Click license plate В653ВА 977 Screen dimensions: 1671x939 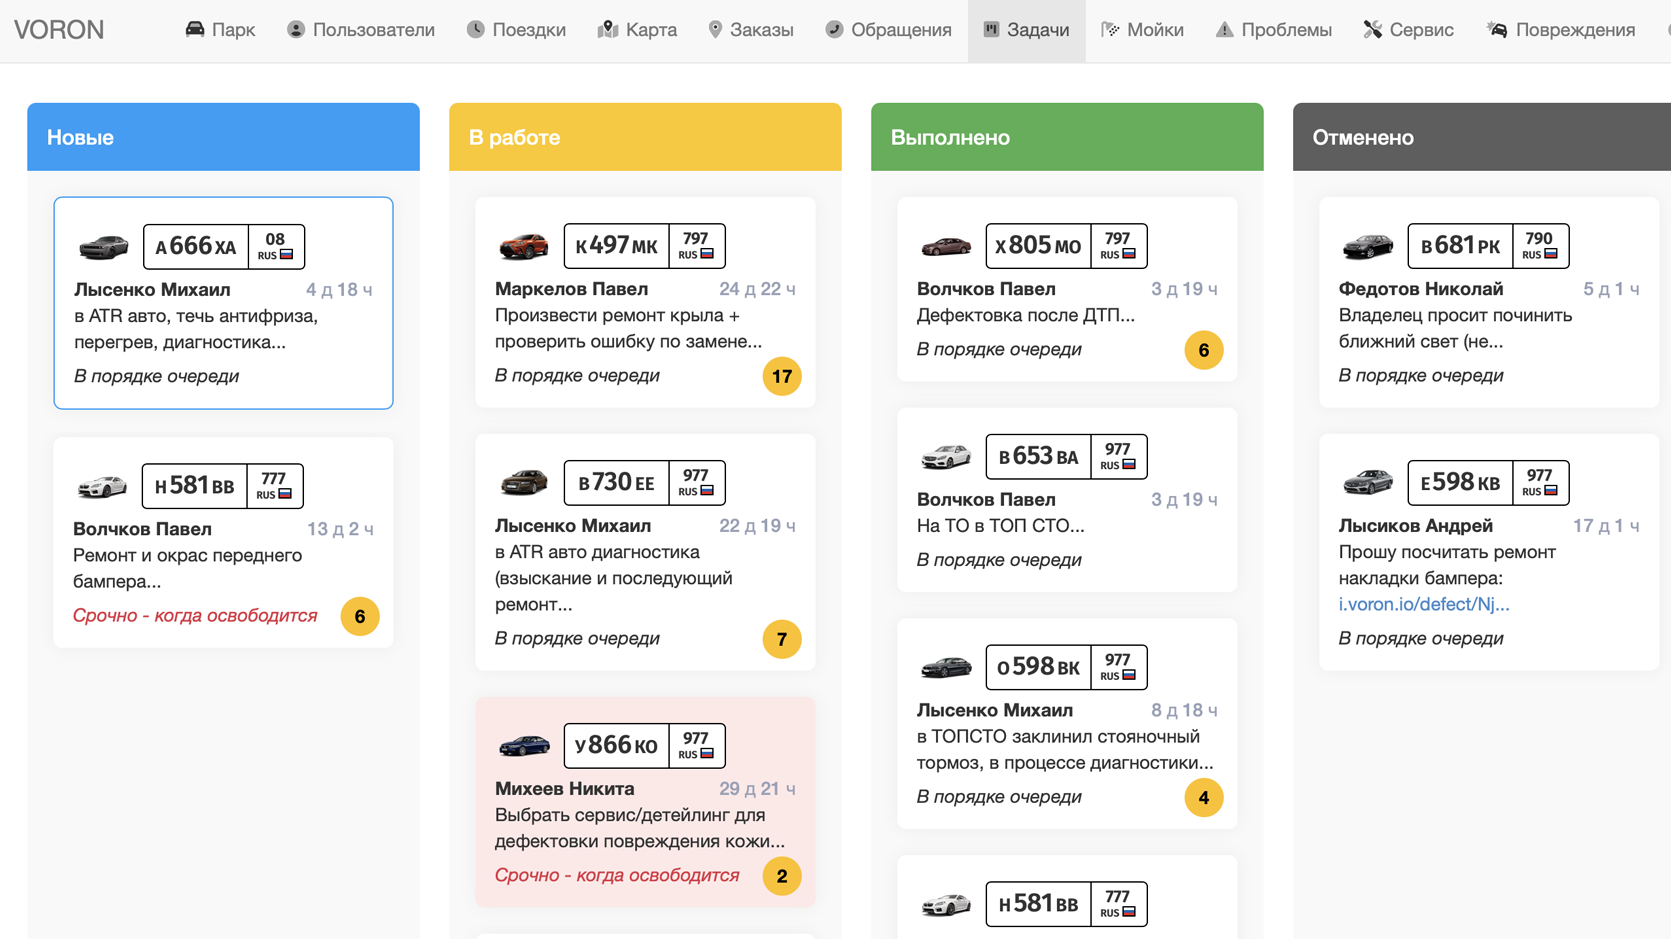point(1067,457)
